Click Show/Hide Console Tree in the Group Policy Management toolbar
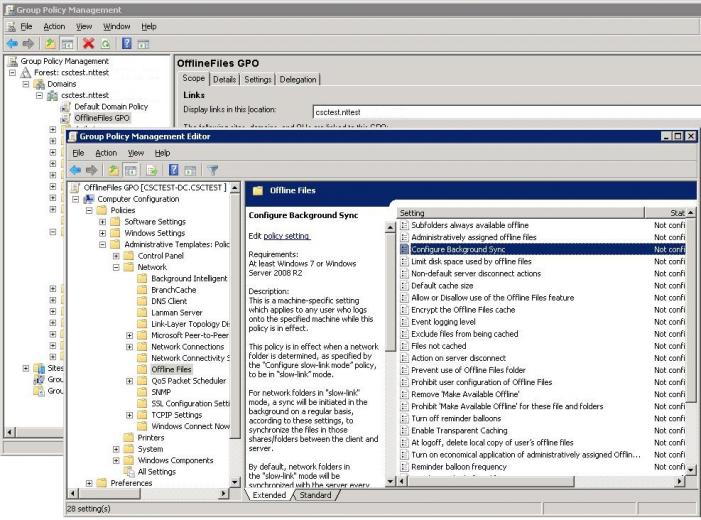Image resolution: width=701 pixels, height=520 pixels. point(67,43)
